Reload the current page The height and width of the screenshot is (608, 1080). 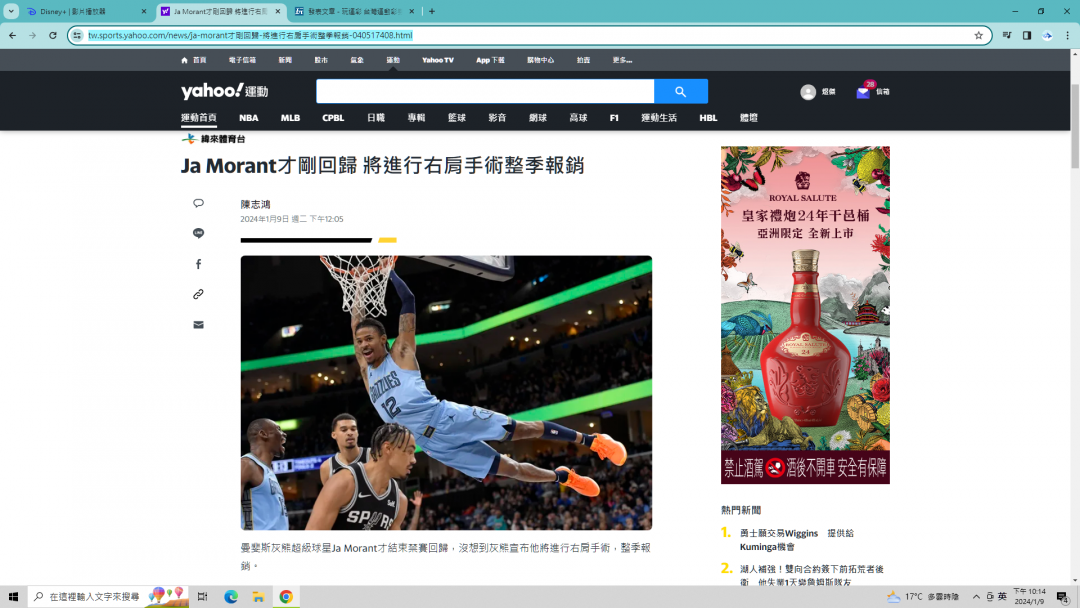point(52,35)
